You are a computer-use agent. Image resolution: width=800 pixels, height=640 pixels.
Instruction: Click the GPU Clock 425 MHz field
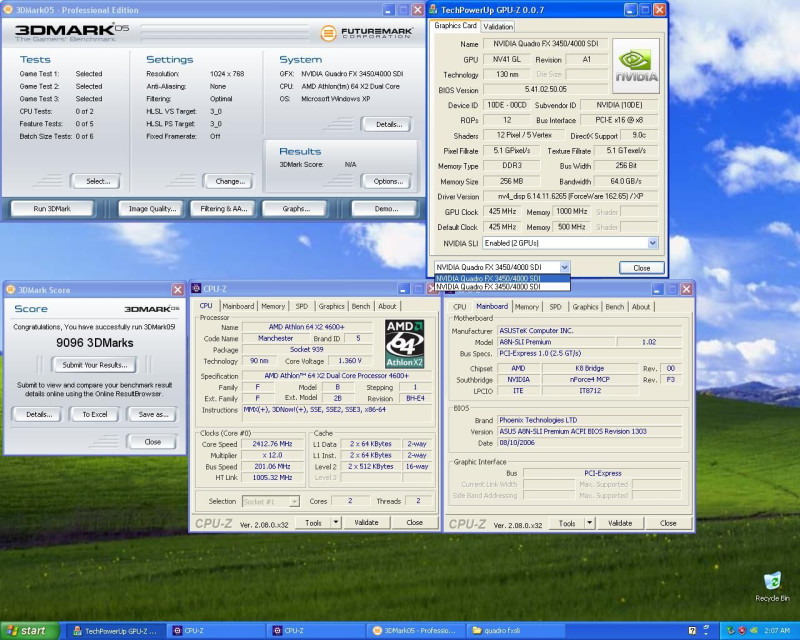[502, 211]
